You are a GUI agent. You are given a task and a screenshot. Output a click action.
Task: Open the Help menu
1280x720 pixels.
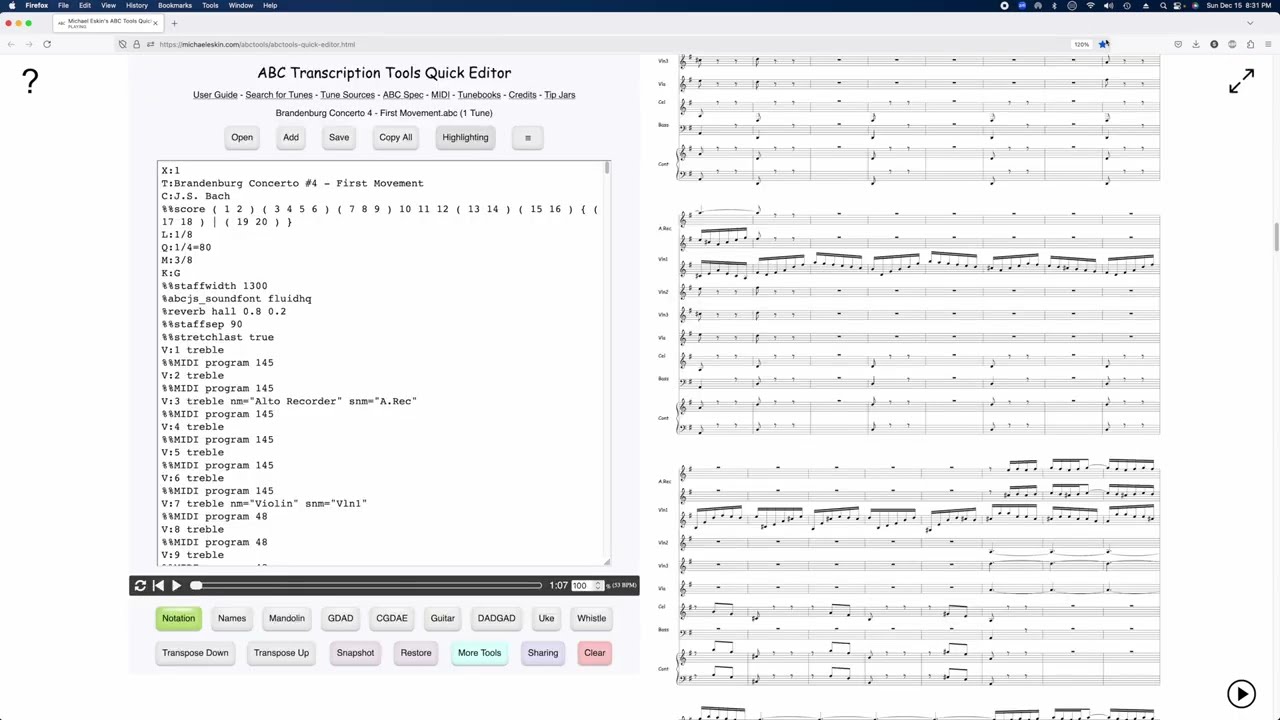(x=270, y=5)
